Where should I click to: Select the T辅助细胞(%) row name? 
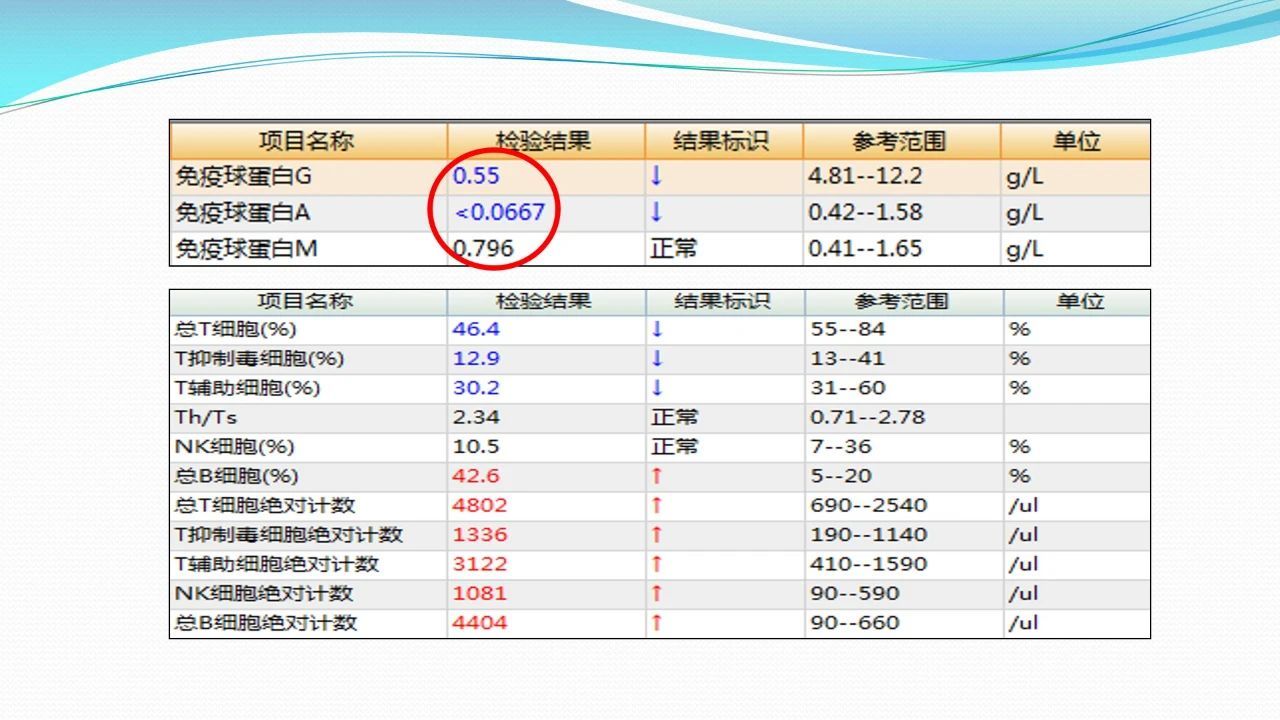[248, 388]
